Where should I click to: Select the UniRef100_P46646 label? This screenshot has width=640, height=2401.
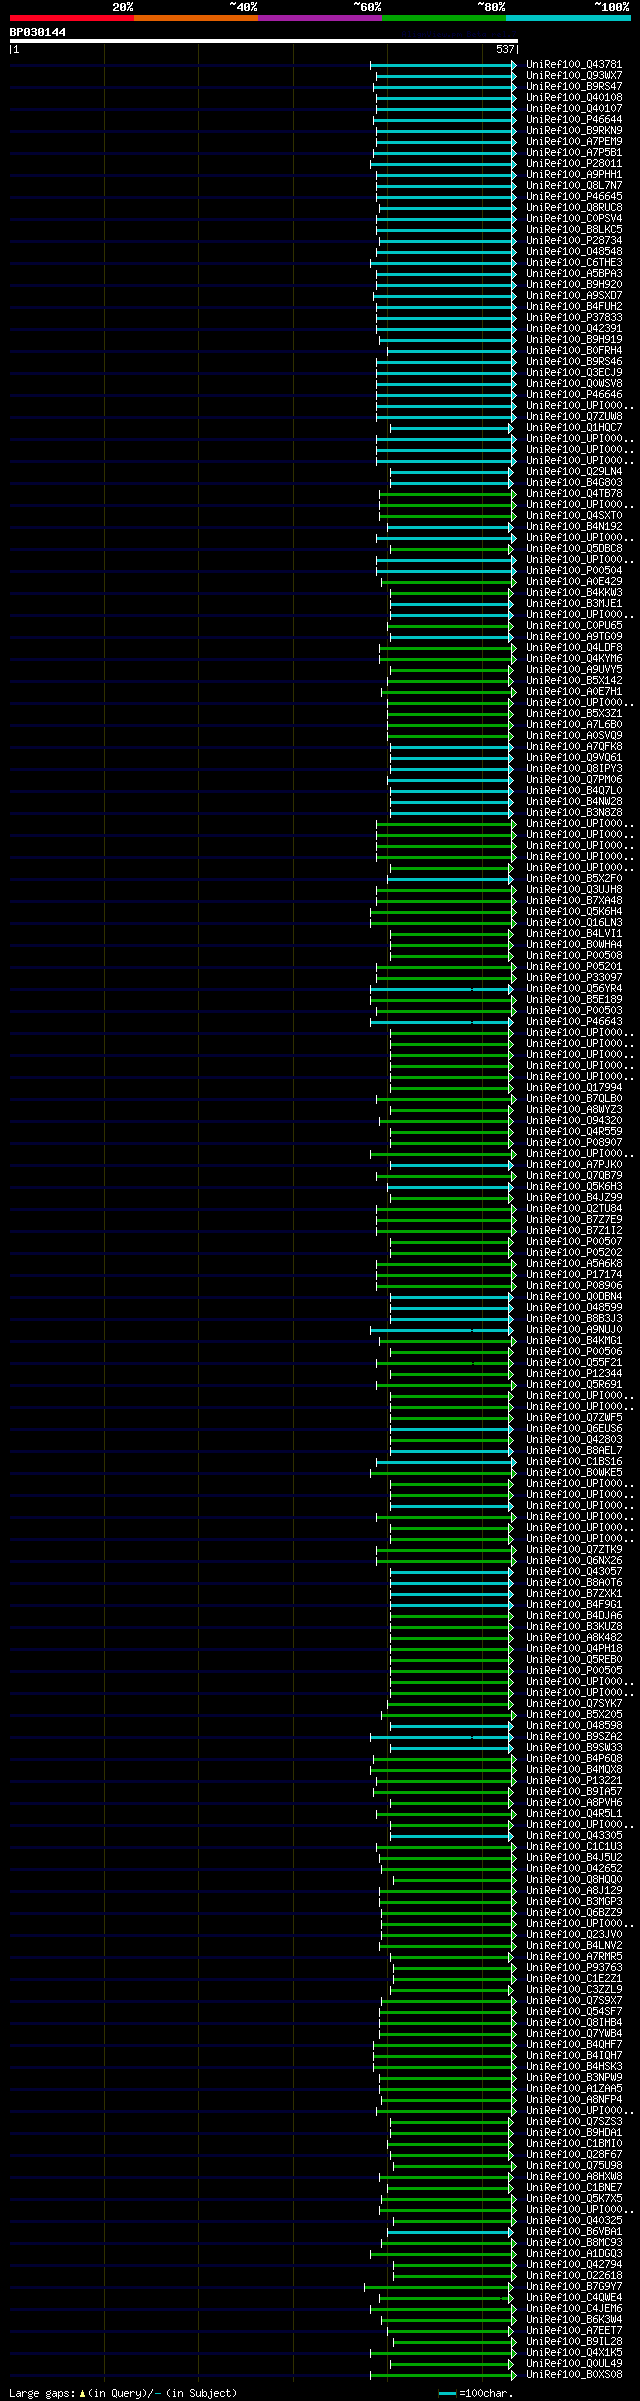point(574,395)
